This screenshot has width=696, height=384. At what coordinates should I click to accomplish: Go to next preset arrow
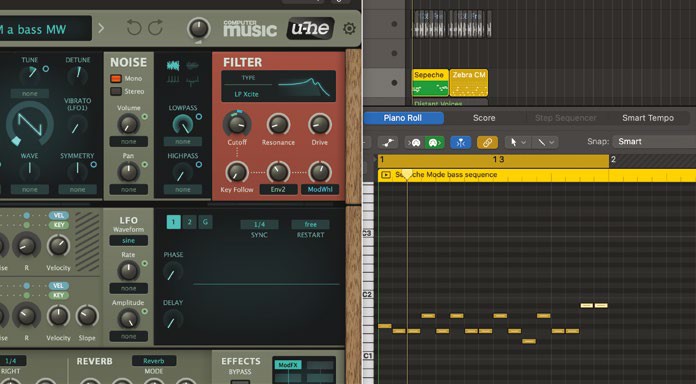[101, 28]
